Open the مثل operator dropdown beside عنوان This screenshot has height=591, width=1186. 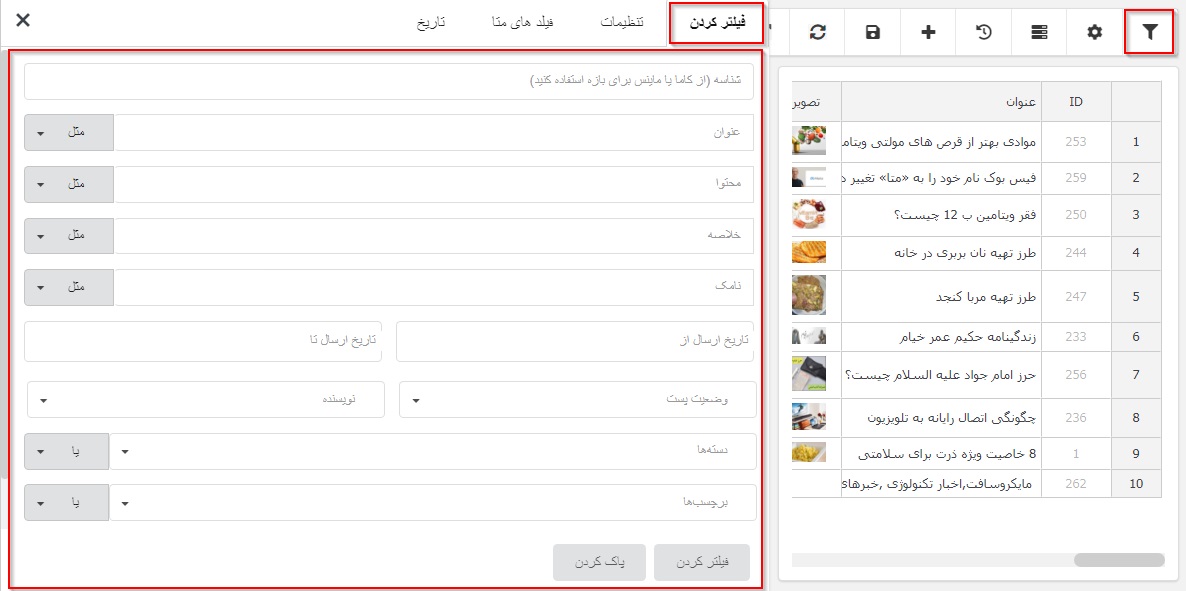pos(68,133)
